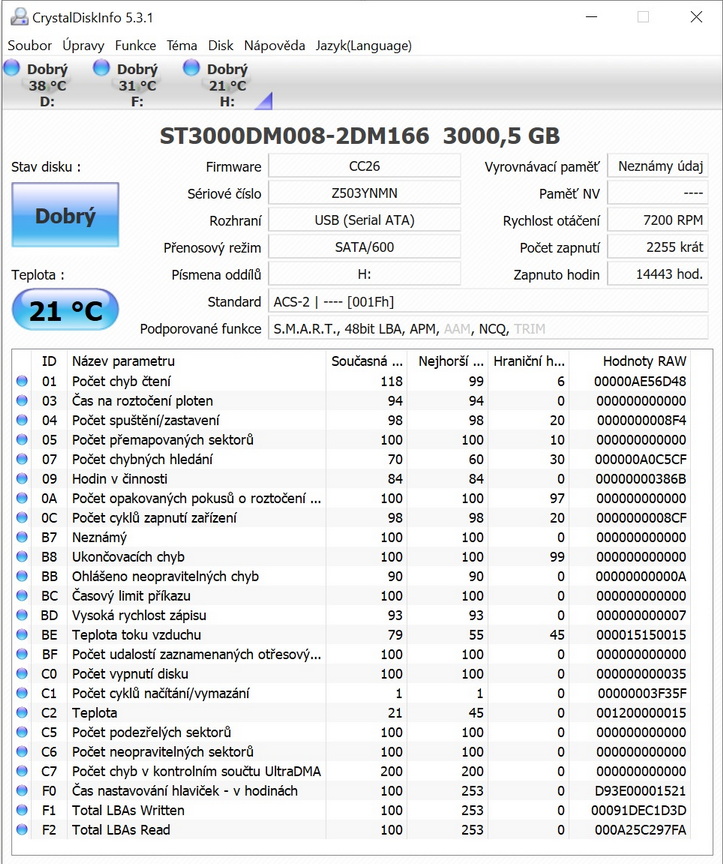Click the firmware field showing CC26

click(x=364, y=166)
